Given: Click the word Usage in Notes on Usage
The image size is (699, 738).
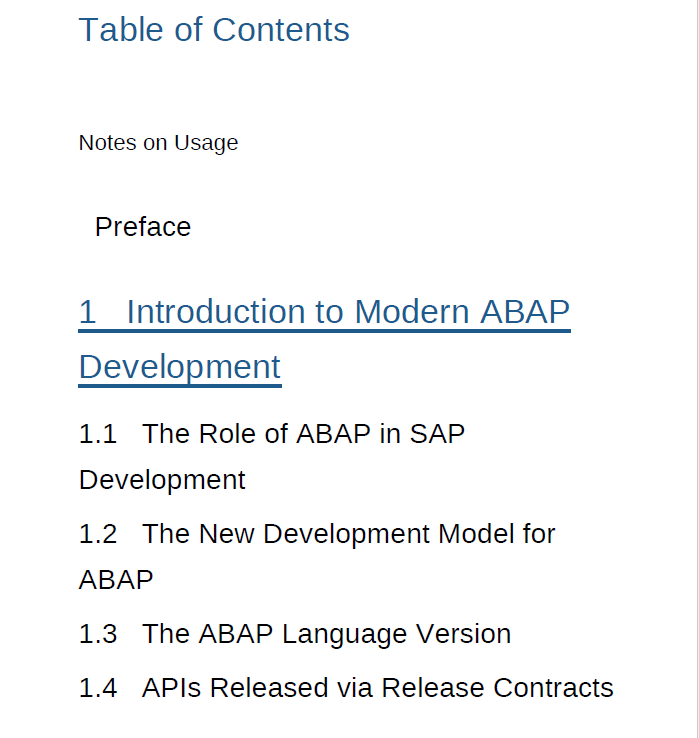Looking at the screenshot, I should (x=206, y=143).
